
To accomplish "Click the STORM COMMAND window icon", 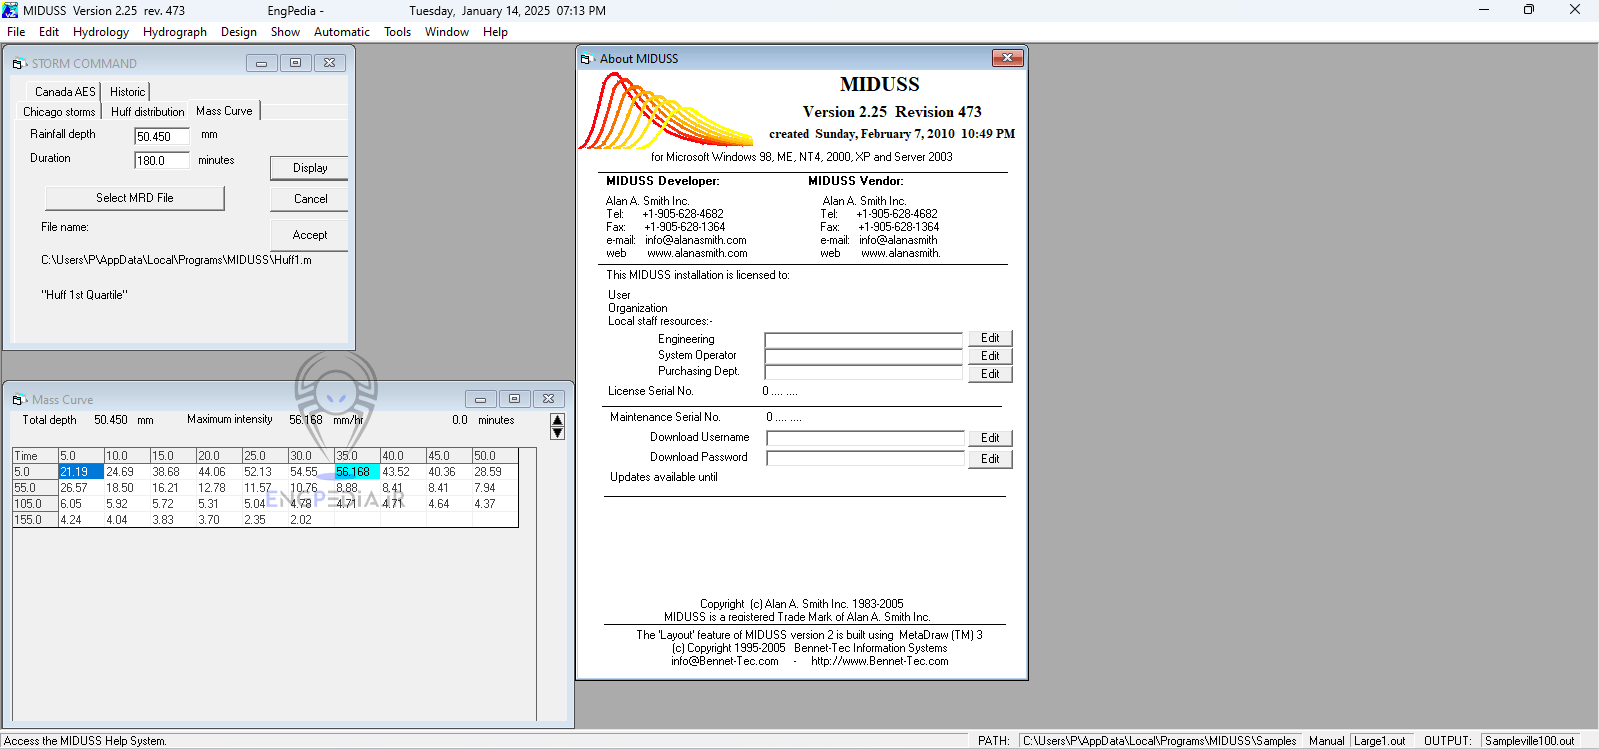I will click(19, 64).
